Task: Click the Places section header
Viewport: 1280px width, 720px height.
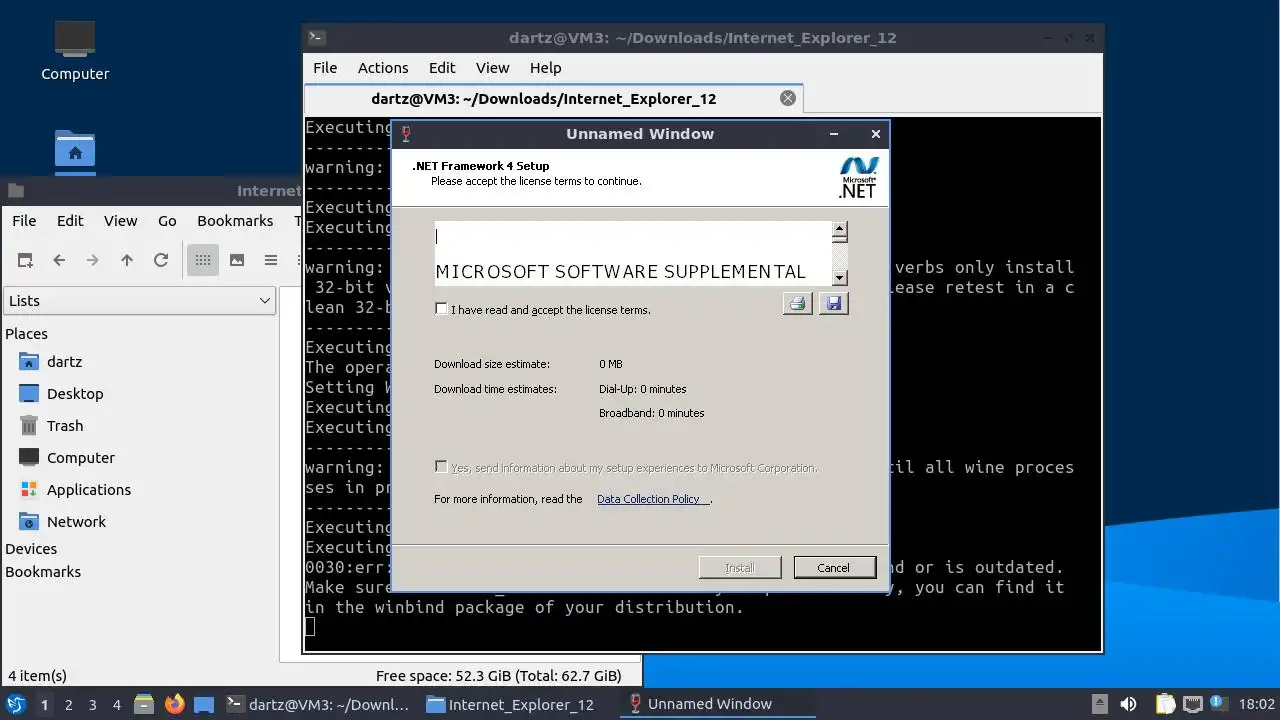Action: pyautogui.click(x=26, y=334)
